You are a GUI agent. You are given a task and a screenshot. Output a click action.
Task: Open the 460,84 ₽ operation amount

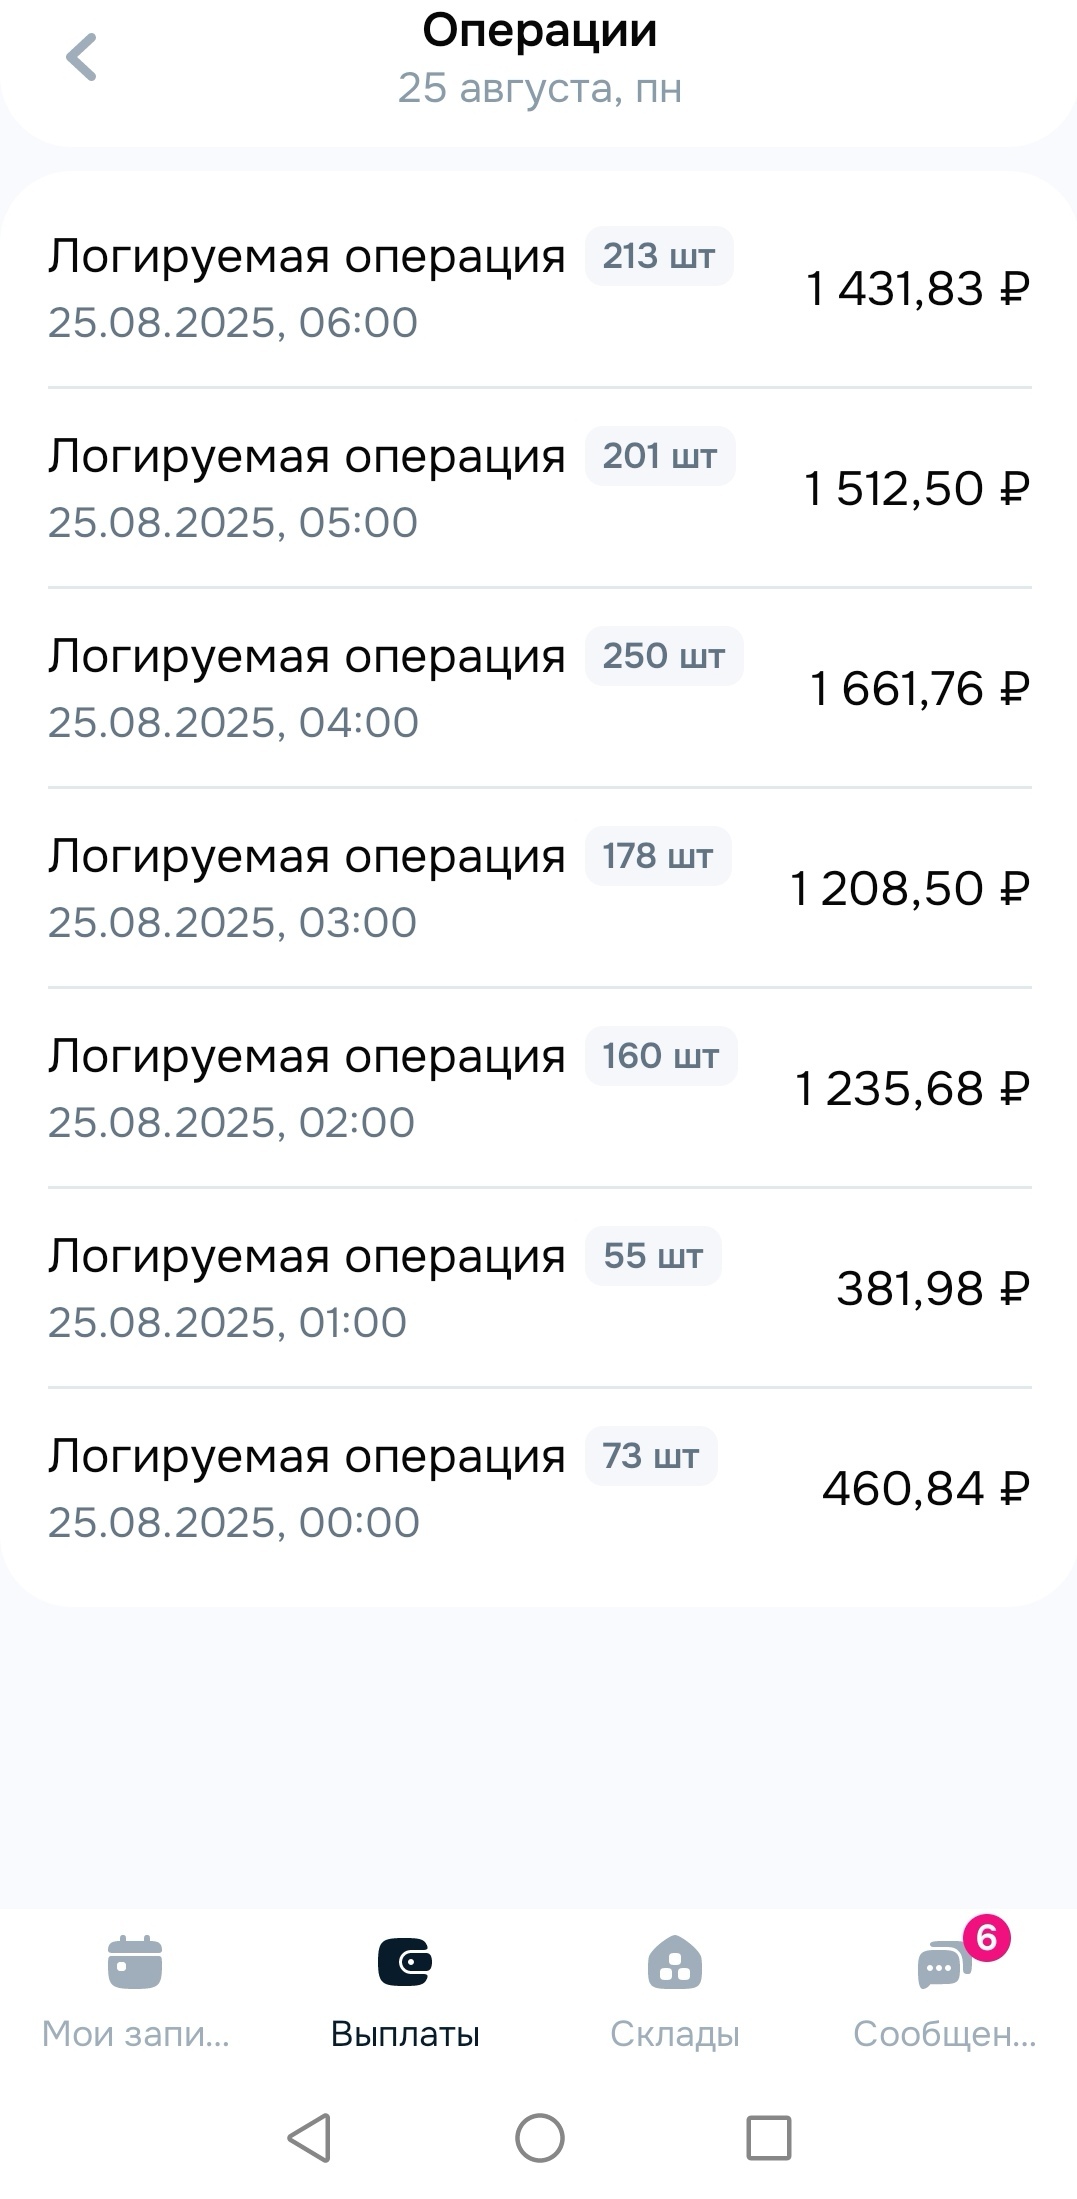coord(925,1488)
